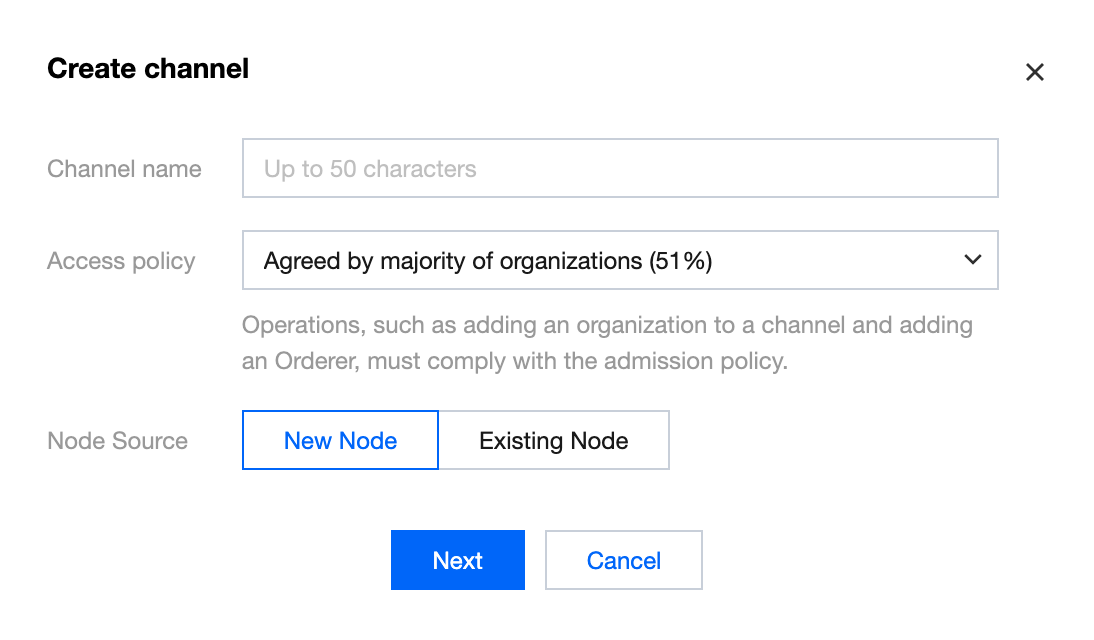Click the Access policy label

pyautogui.click(x=121, y=261)
